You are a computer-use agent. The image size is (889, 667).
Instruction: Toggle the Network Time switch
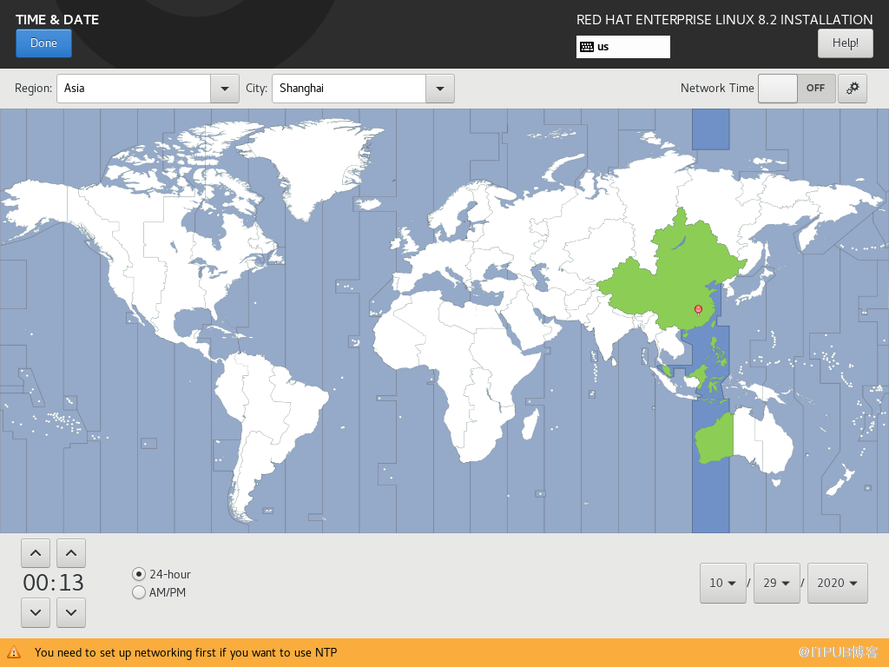click(797, 88)
